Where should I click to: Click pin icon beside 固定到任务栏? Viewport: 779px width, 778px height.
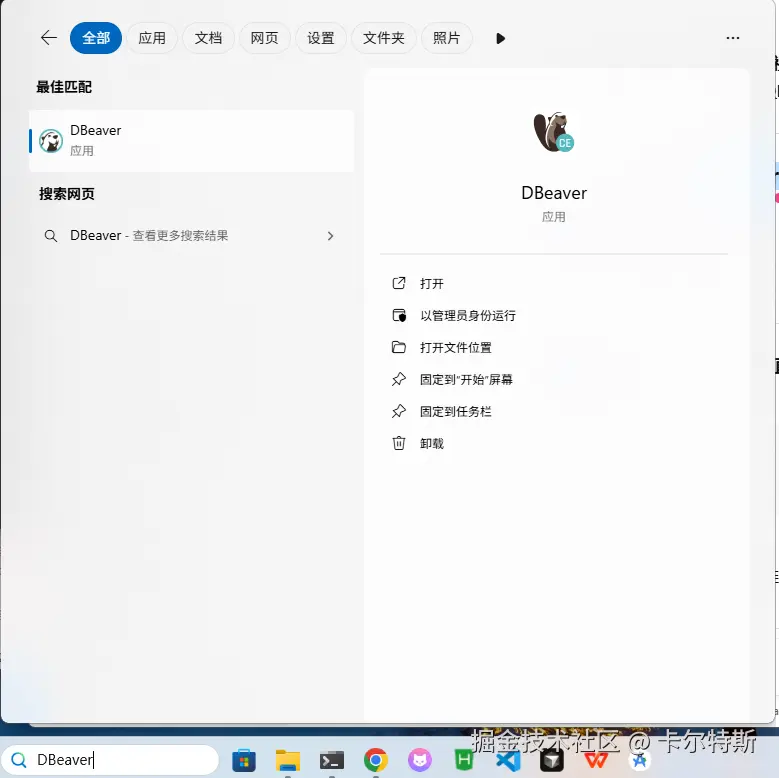point(399,411)
